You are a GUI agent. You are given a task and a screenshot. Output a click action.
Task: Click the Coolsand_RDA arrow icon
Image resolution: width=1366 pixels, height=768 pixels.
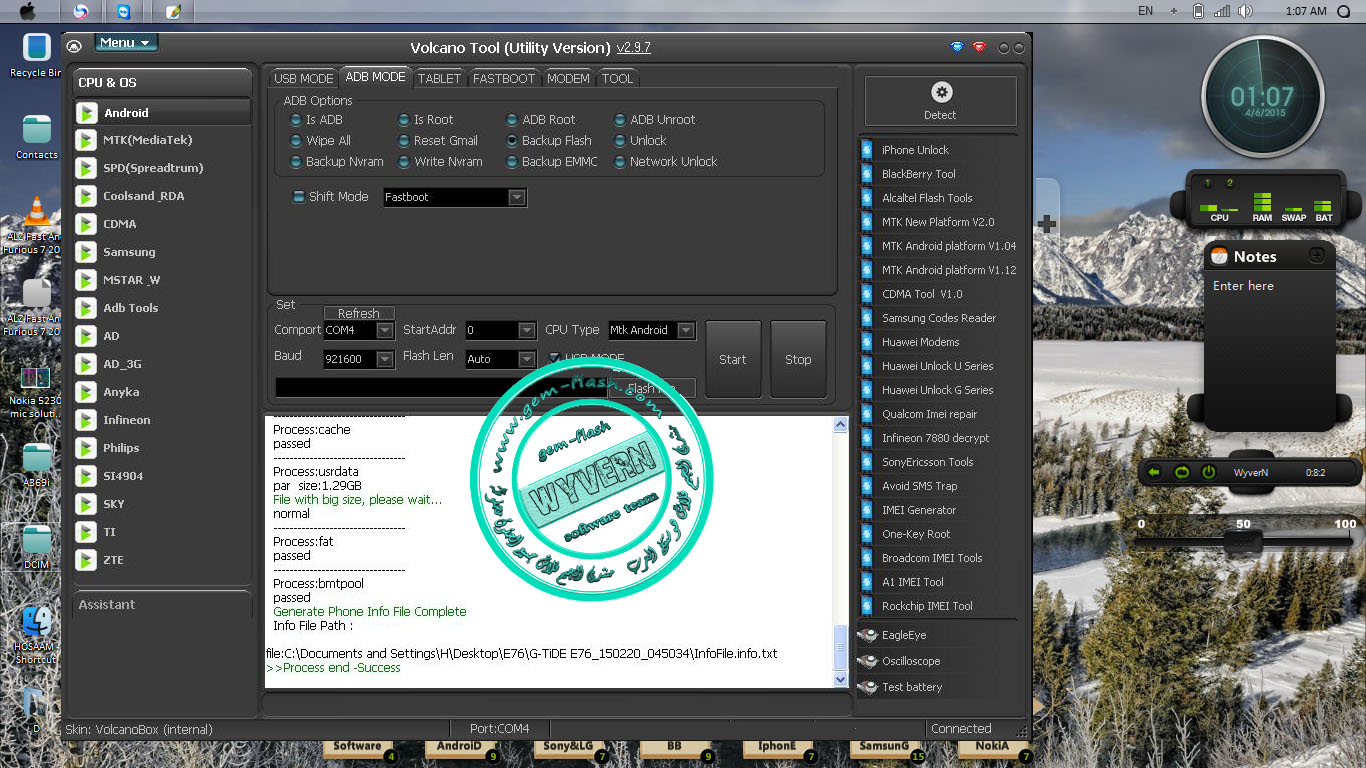click(87, 197)
